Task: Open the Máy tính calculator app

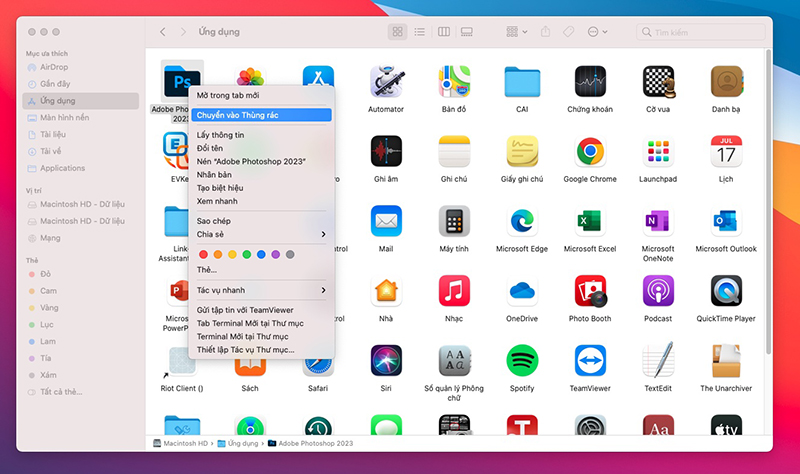Action: pyautogui.click(x=454, y=221)
